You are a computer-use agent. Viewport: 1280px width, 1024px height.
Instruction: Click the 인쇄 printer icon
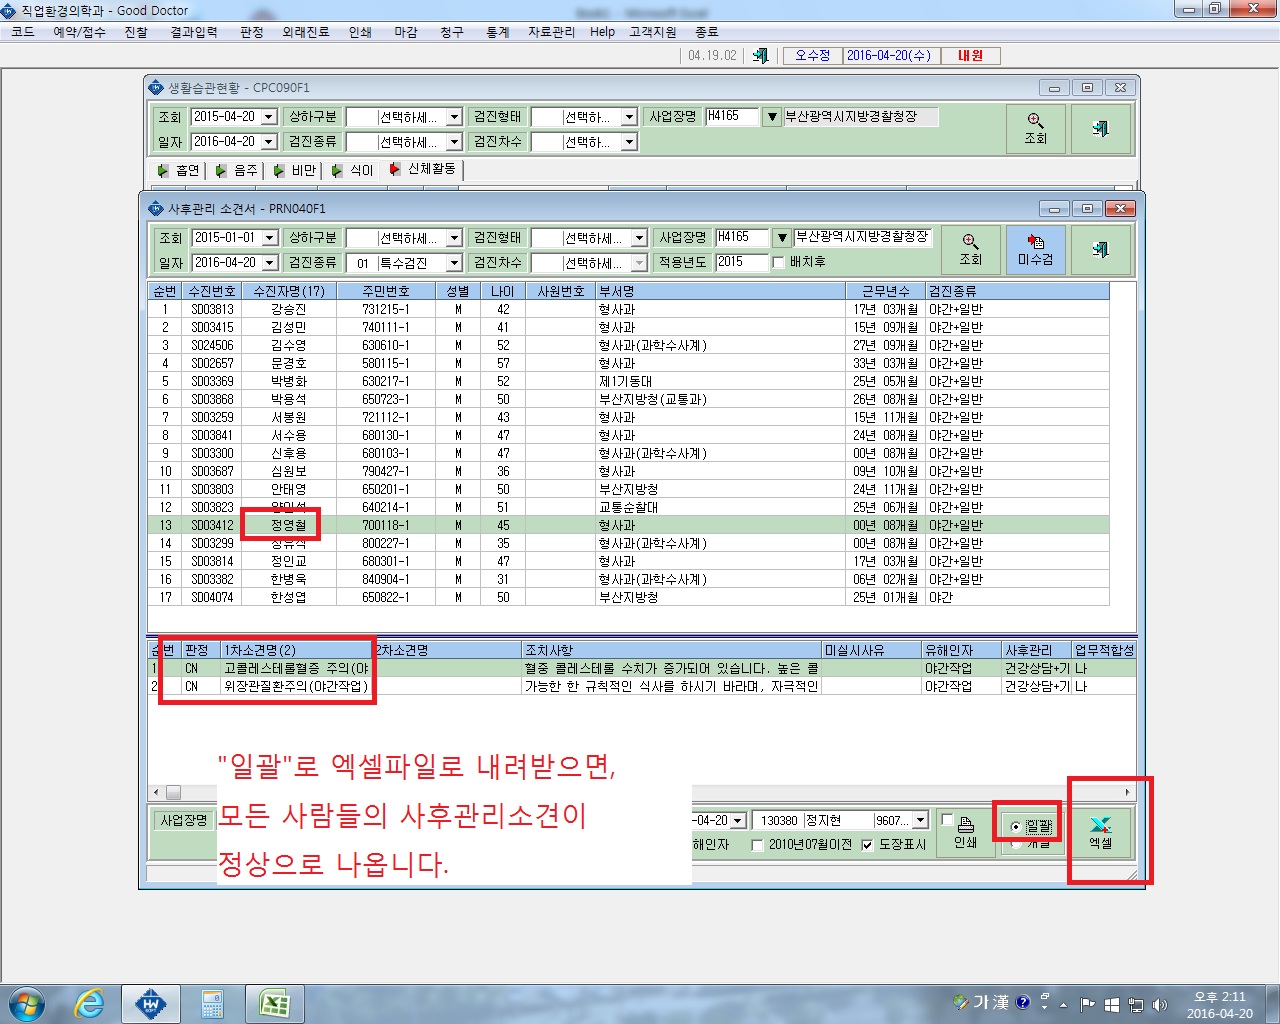pyautogui.click(x=965, y=832)
